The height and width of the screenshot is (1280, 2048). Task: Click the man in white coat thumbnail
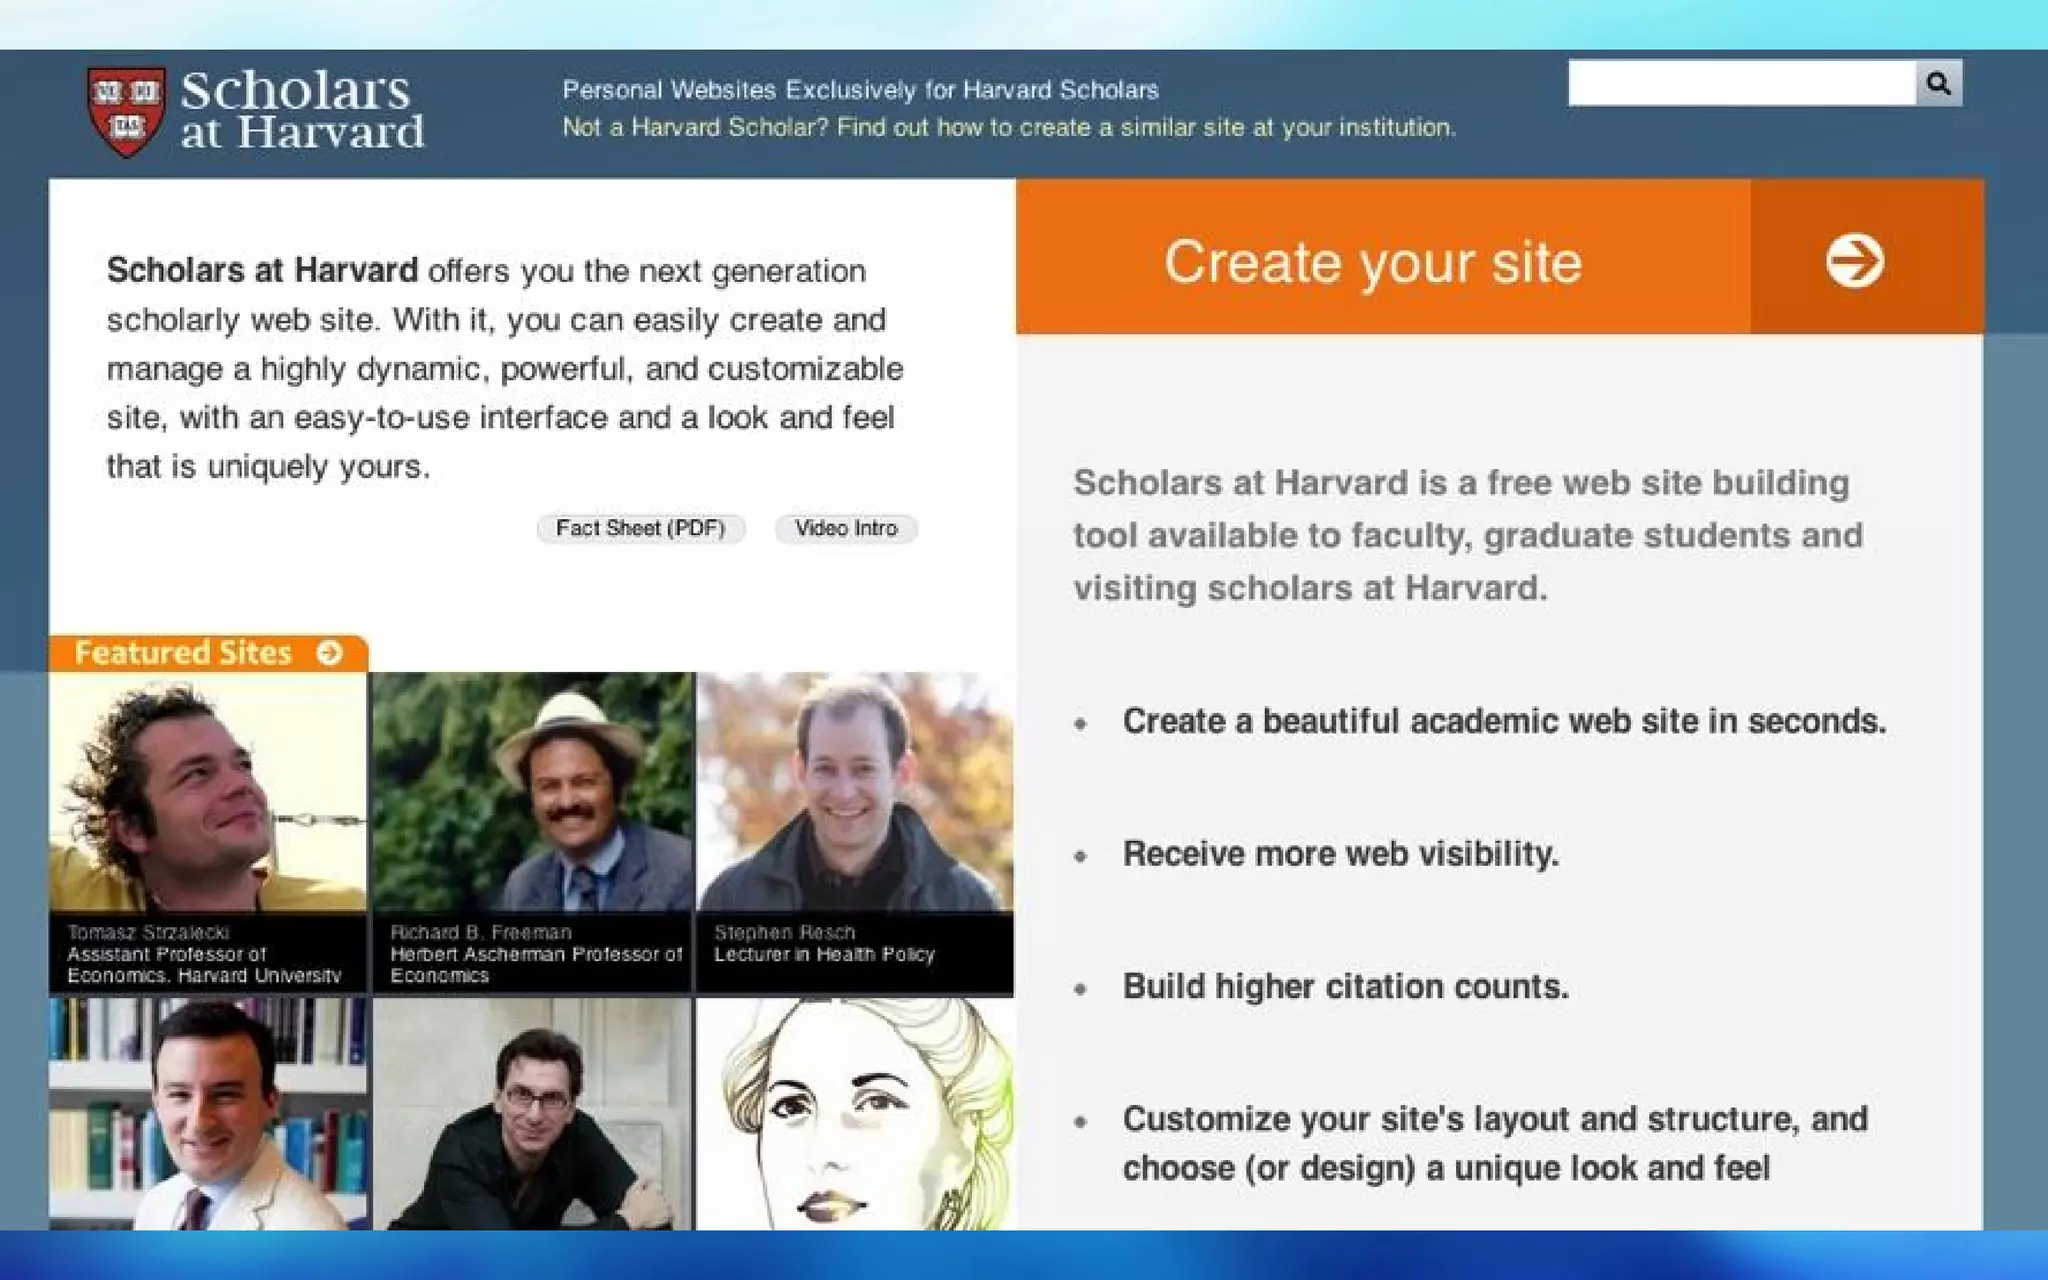pos(208,1114)
